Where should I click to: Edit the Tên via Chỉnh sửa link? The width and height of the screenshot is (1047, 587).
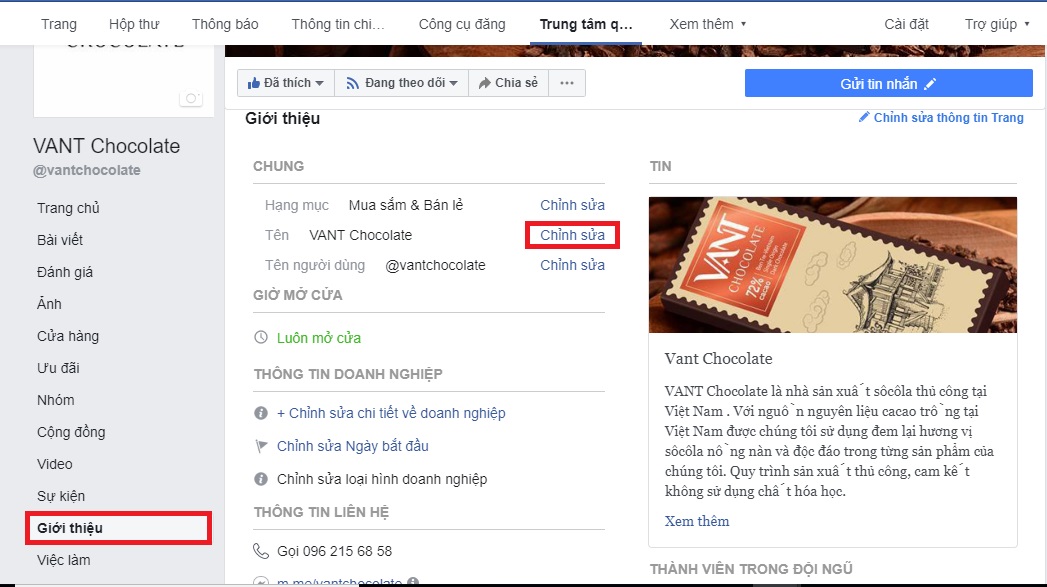click(572, 235)
